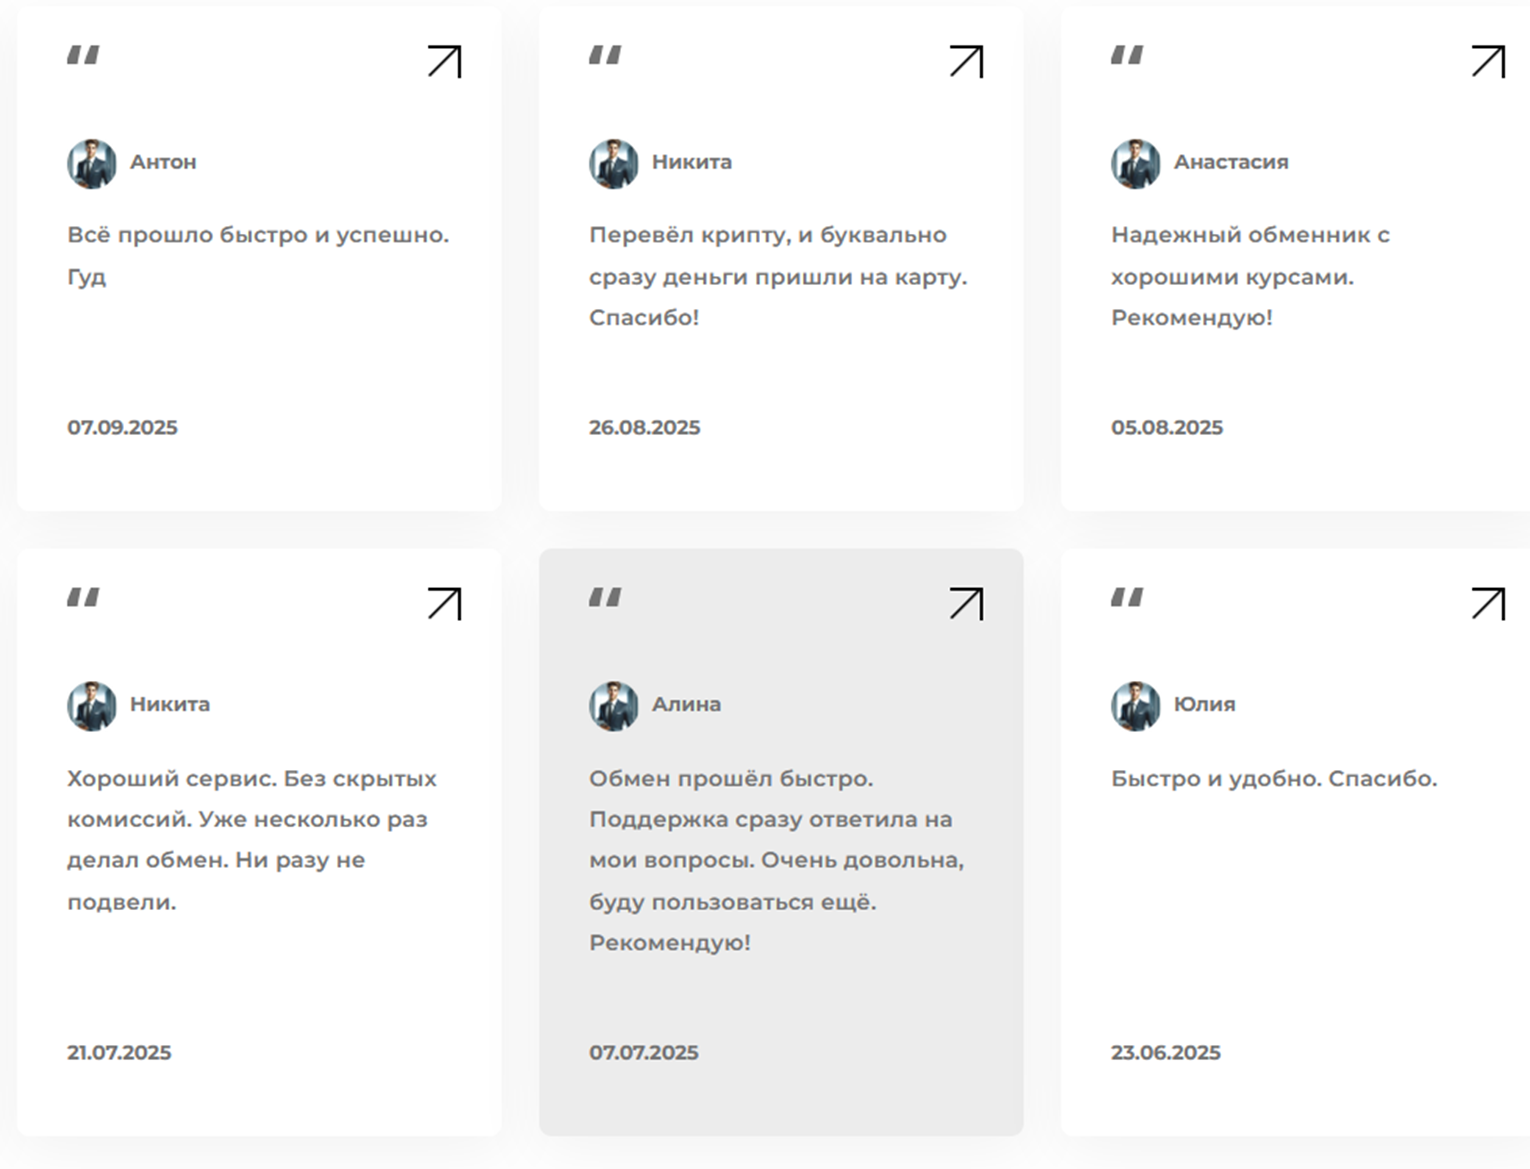Click review text 'Быстро и удобно. Спасибо.'
The image size is (1530, 1169).
point(1274,778)
